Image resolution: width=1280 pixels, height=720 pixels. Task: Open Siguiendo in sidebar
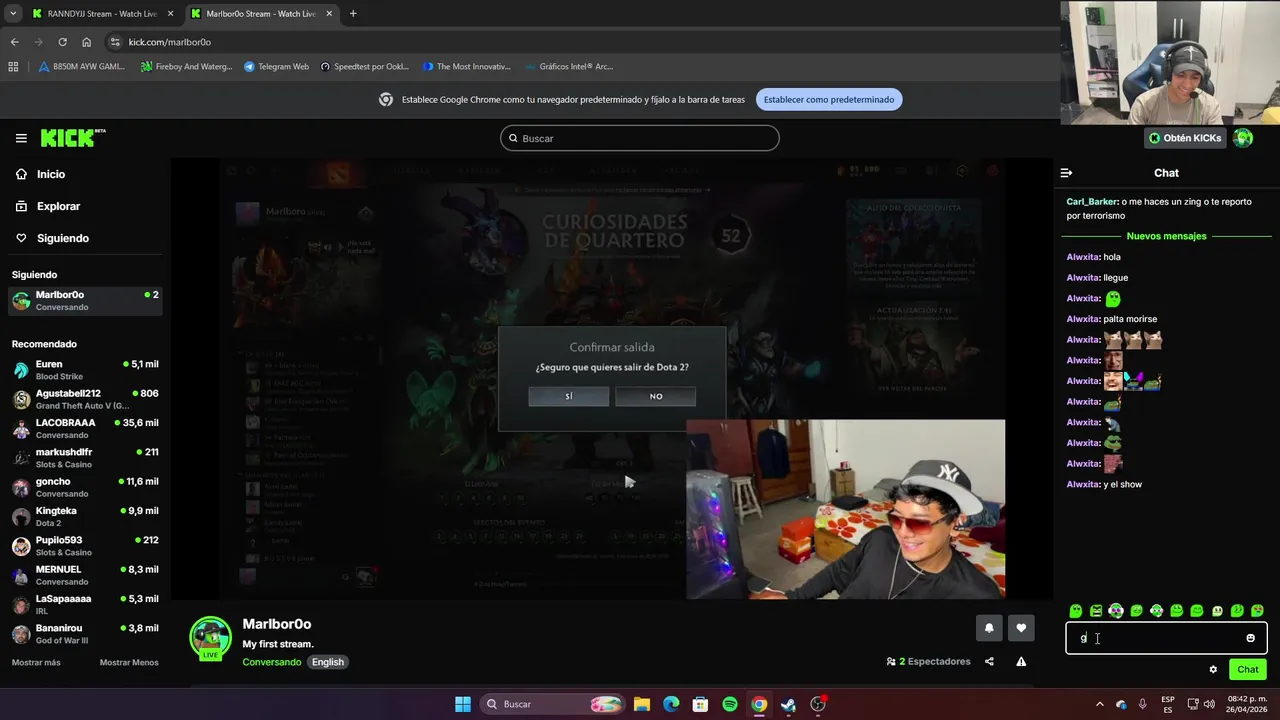pos(62,238)
